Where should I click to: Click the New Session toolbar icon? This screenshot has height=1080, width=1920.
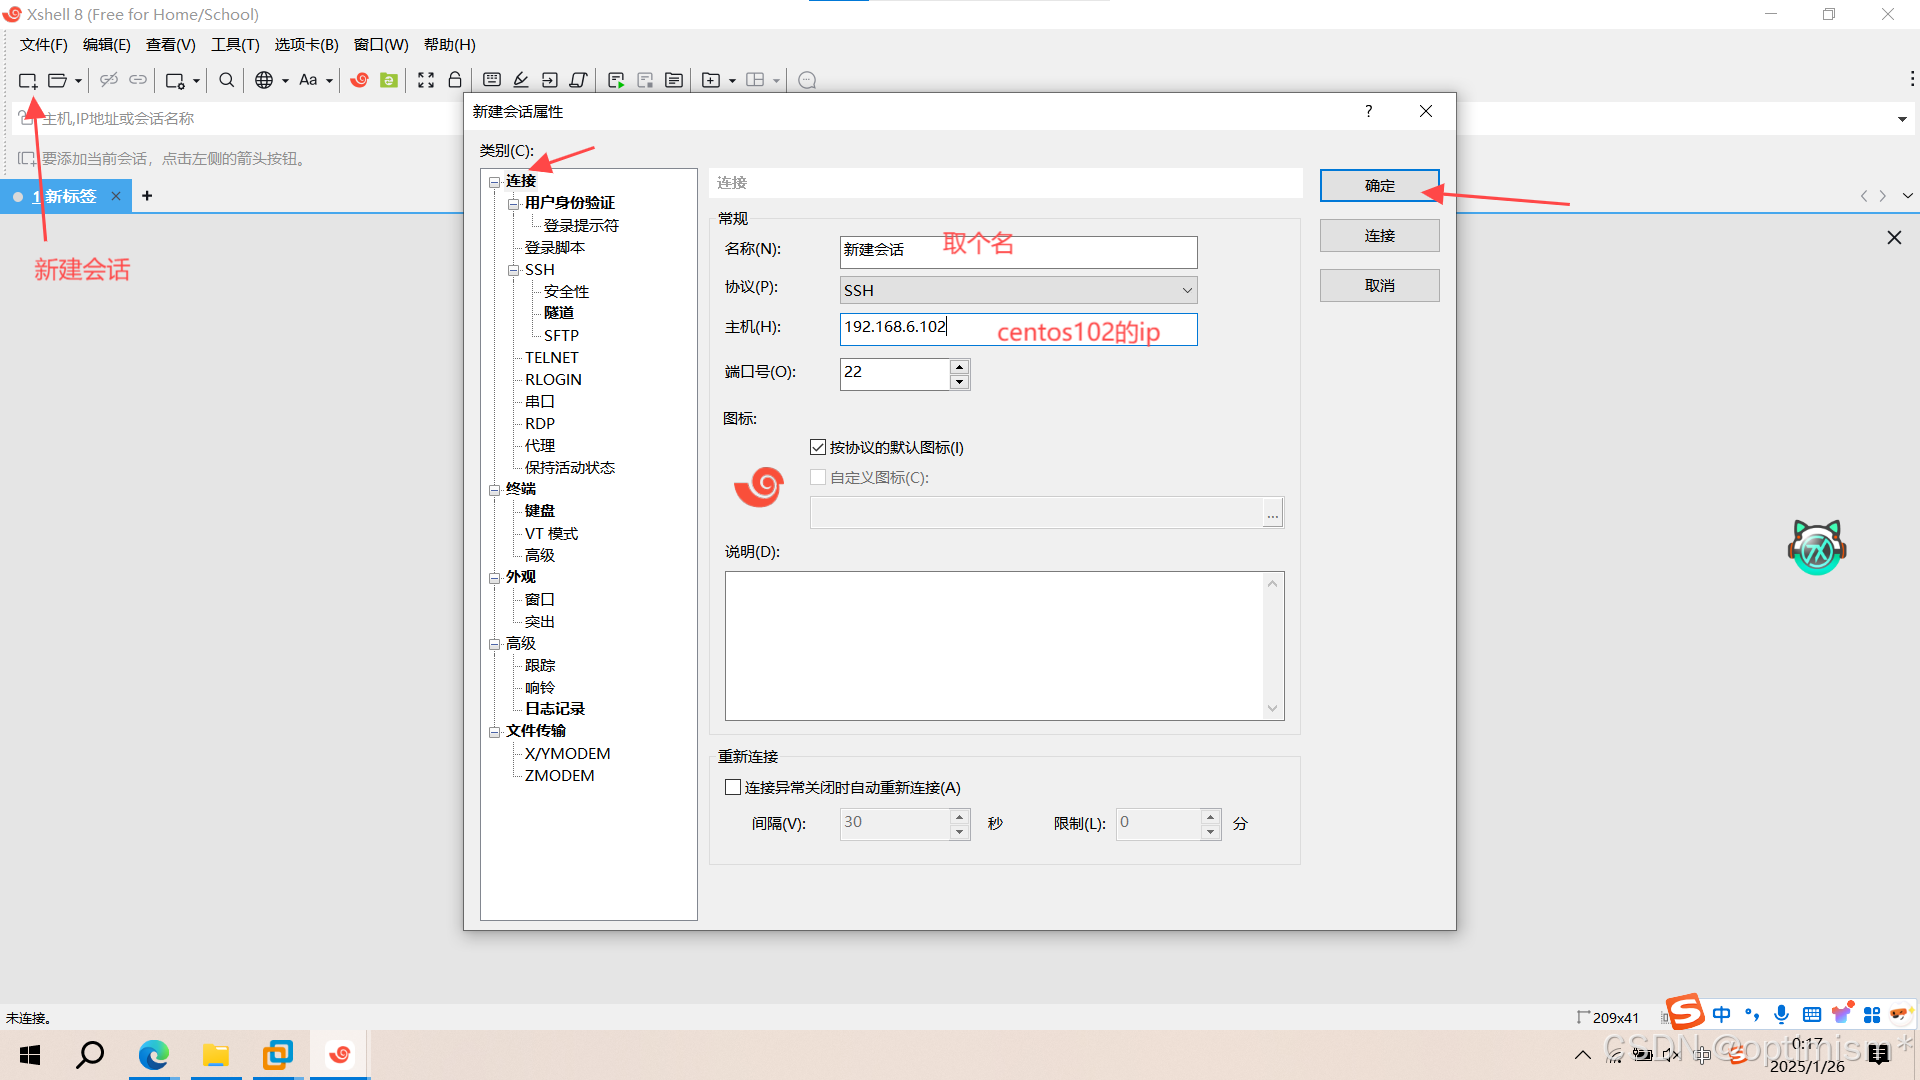(27, 81)
